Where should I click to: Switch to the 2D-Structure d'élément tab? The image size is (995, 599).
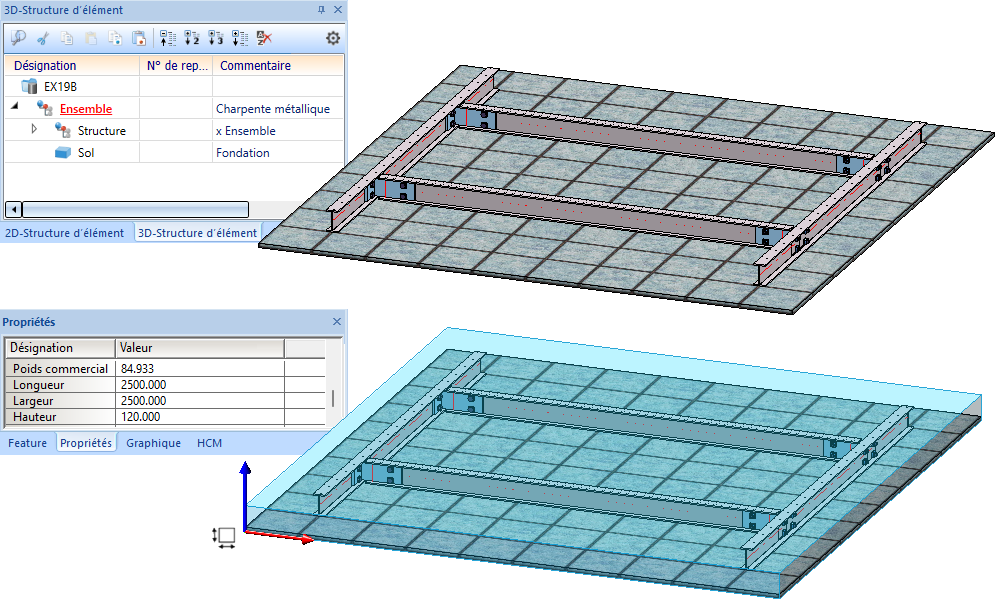[x=65, y=233]
